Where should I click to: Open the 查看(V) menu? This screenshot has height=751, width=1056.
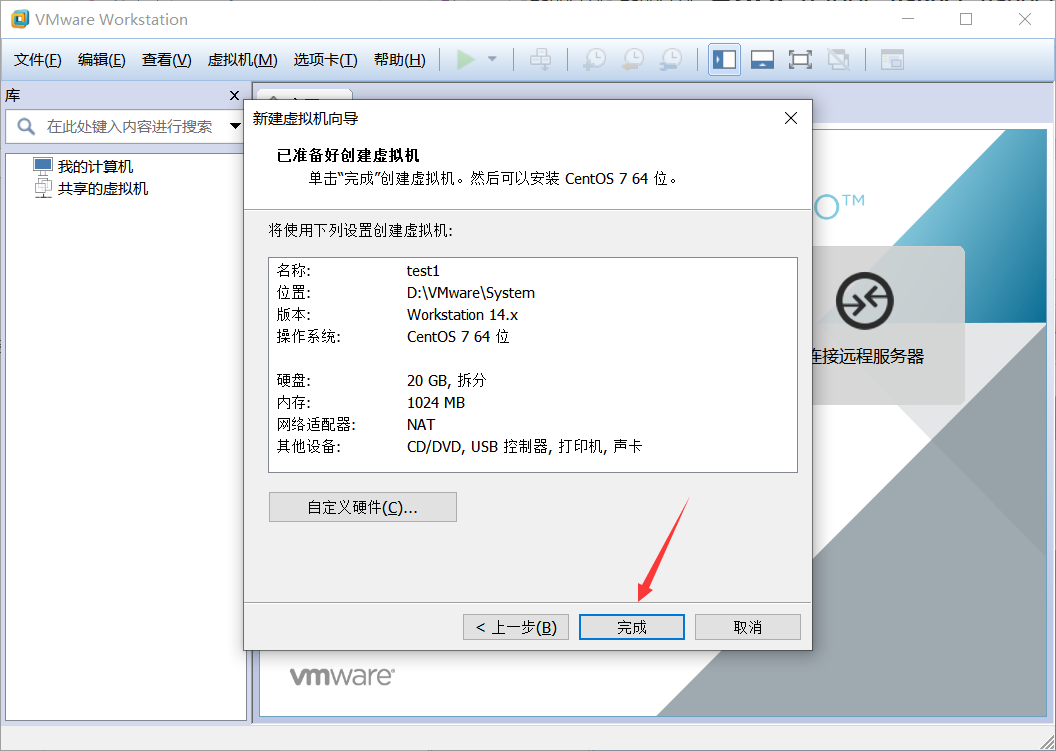pos(166,60)
